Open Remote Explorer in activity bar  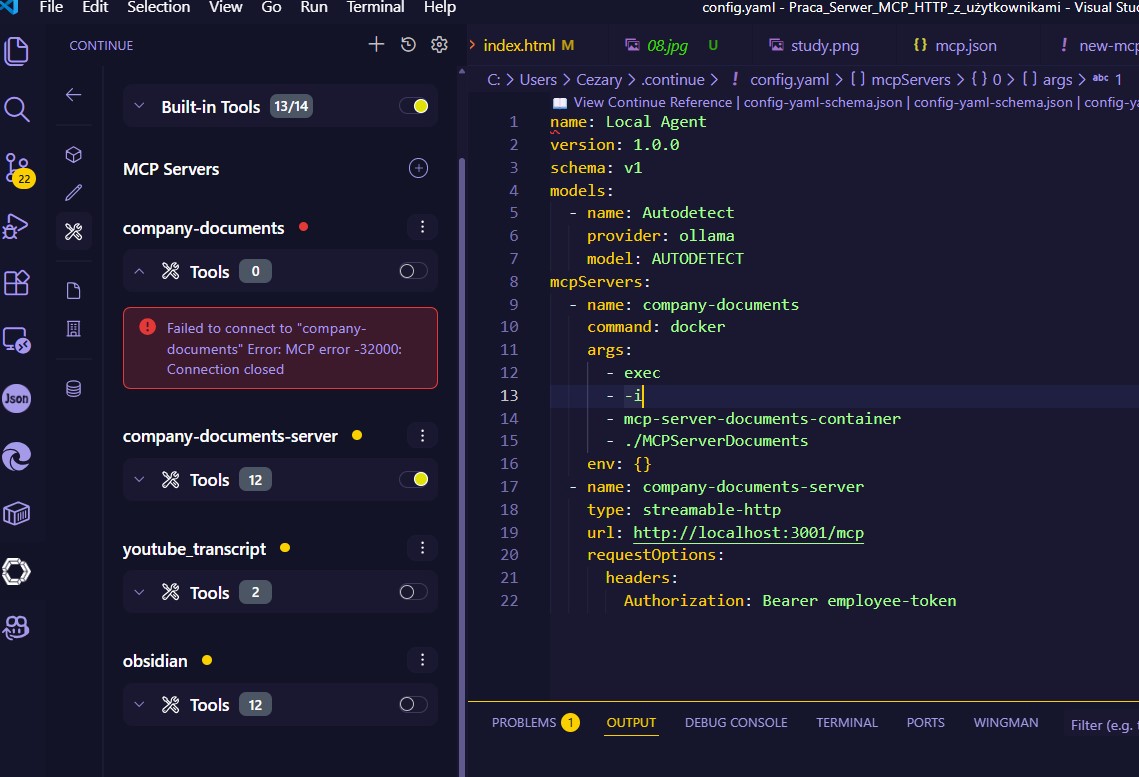[x=17, y=340]
